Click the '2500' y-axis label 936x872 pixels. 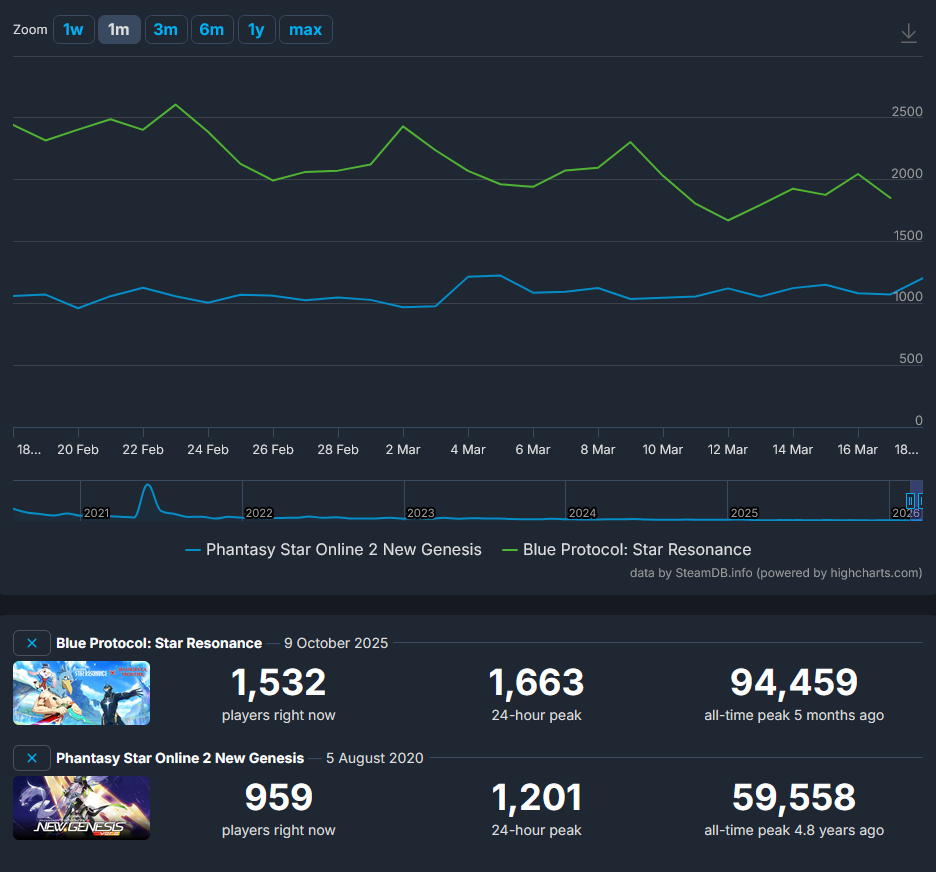pos(907,112)
